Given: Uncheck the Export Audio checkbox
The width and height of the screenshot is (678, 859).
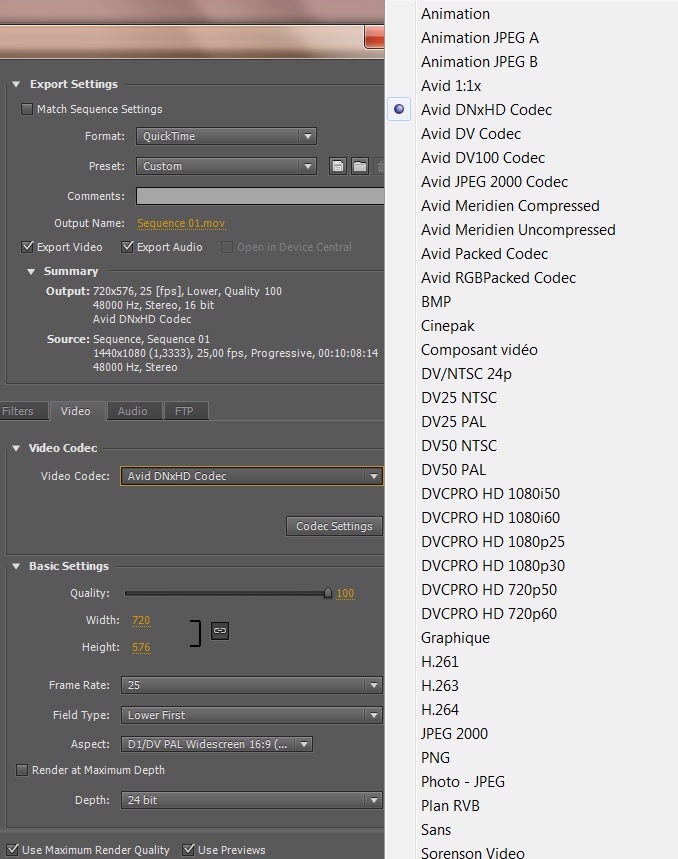Looking at the screenshot, I should (x=127, y=247).
